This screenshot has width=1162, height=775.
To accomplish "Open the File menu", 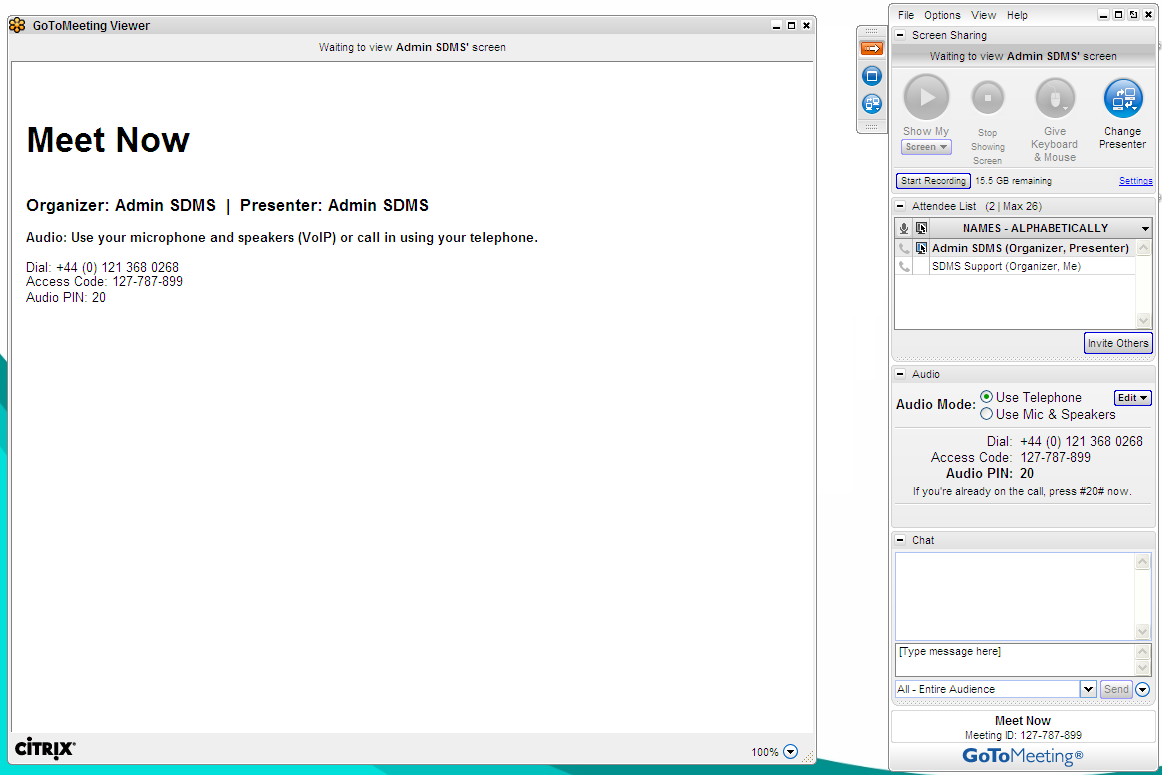I will coord(906,15).
